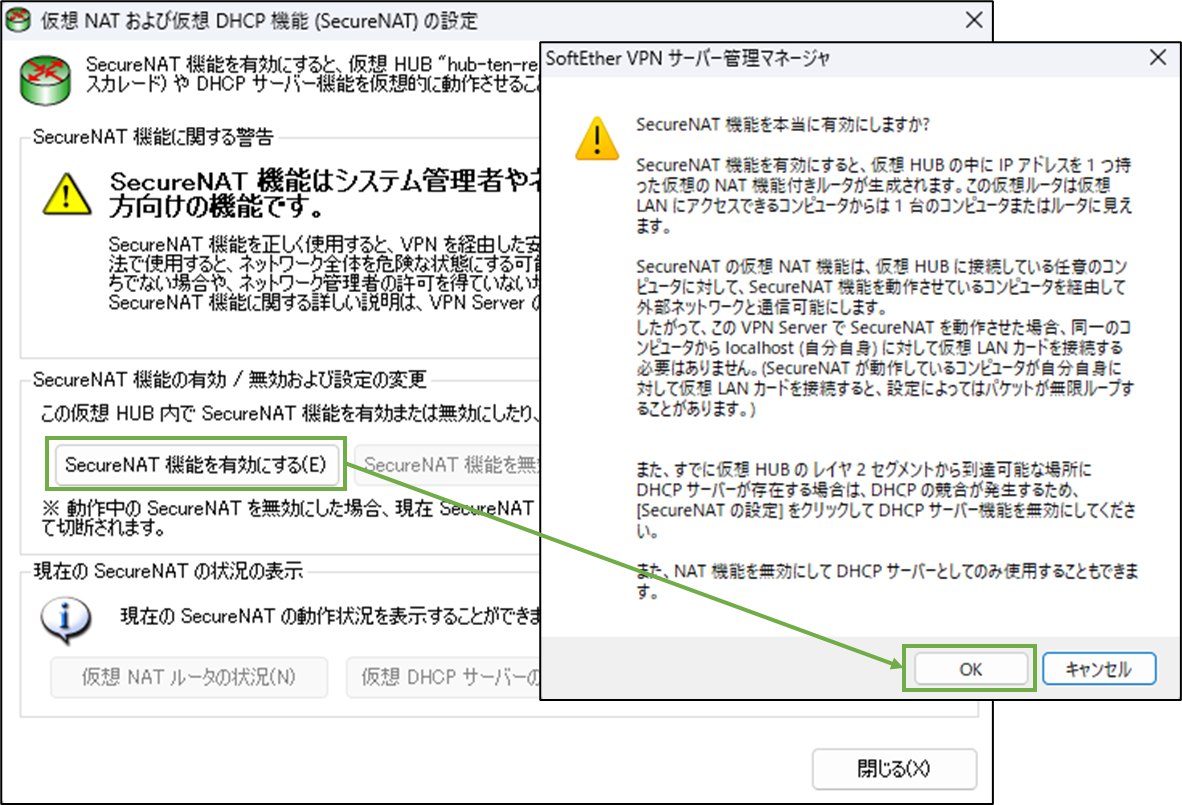The height and width of the screenshot is (805, 1182).
Task: Click キャンセル in the SoftEther dialog
Action: (1099, 669)
